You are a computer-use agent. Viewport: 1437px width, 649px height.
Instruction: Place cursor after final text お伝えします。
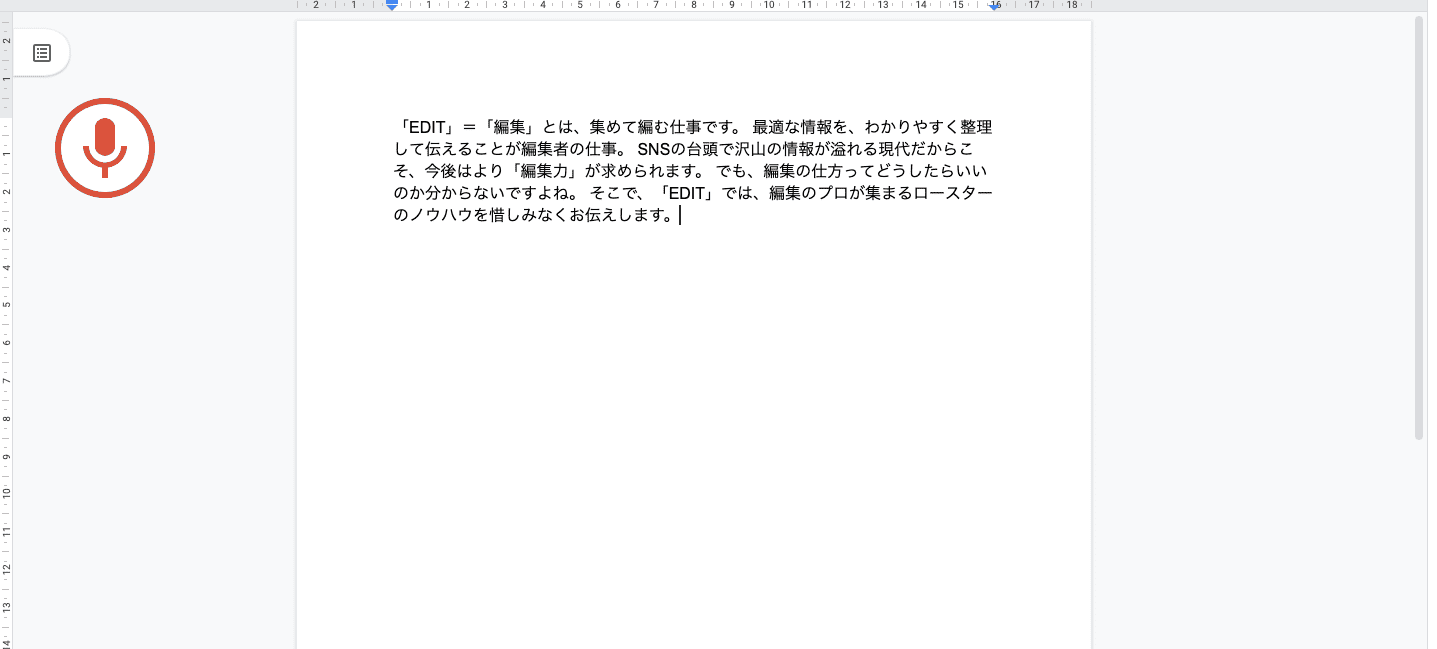[679, 215]
